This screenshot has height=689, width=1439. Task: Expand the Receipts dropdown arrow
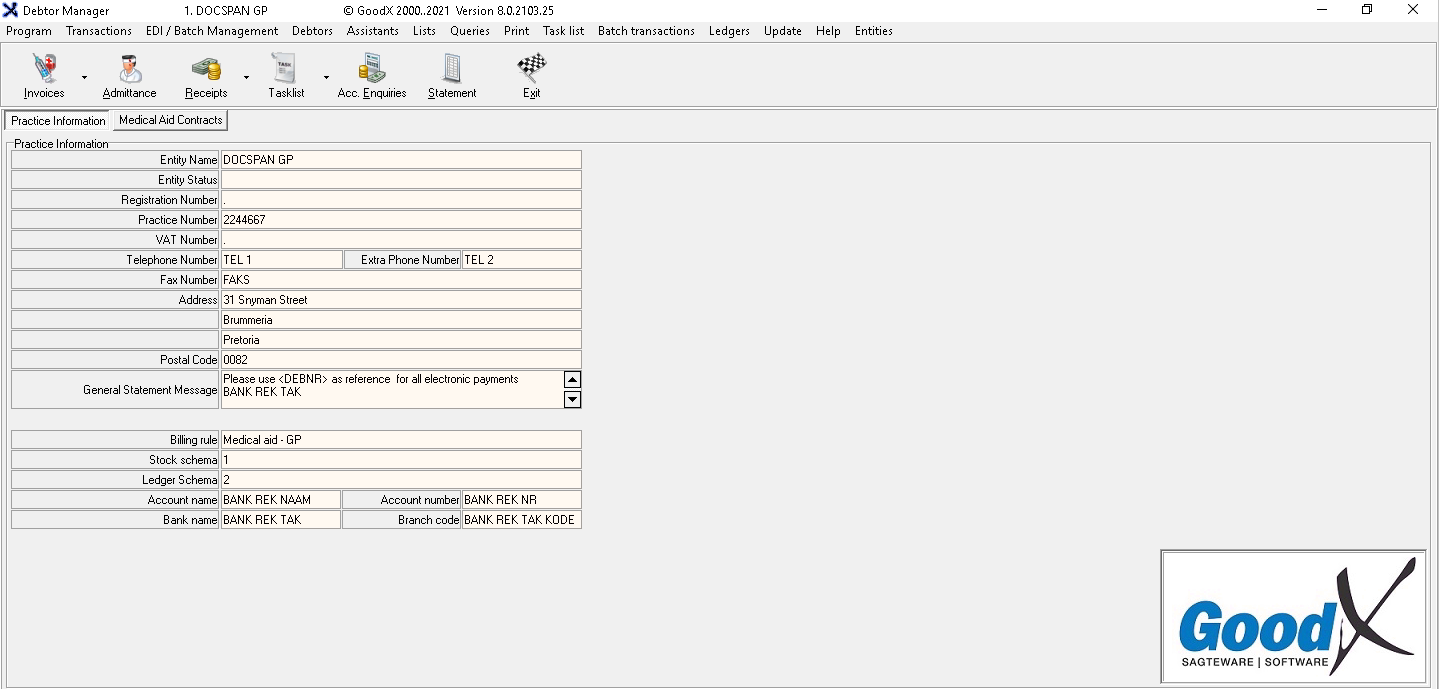coord(246,77)
